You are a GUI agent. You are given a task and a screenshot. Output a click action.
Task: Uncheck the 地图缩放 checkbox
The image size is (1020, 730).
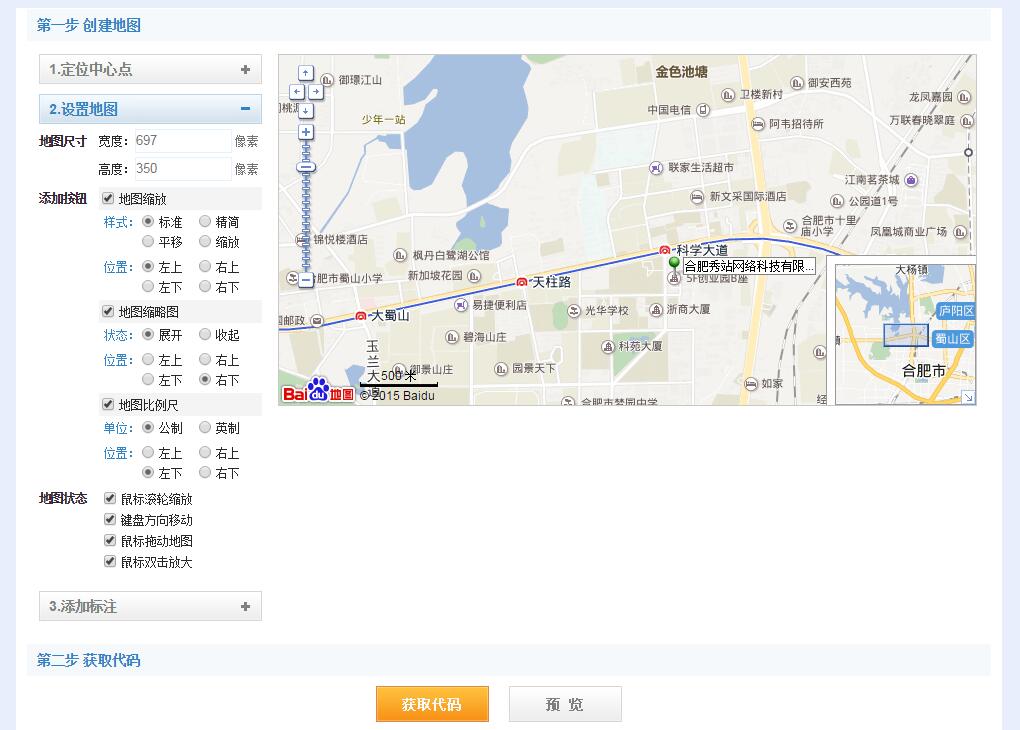pos(109,199)
